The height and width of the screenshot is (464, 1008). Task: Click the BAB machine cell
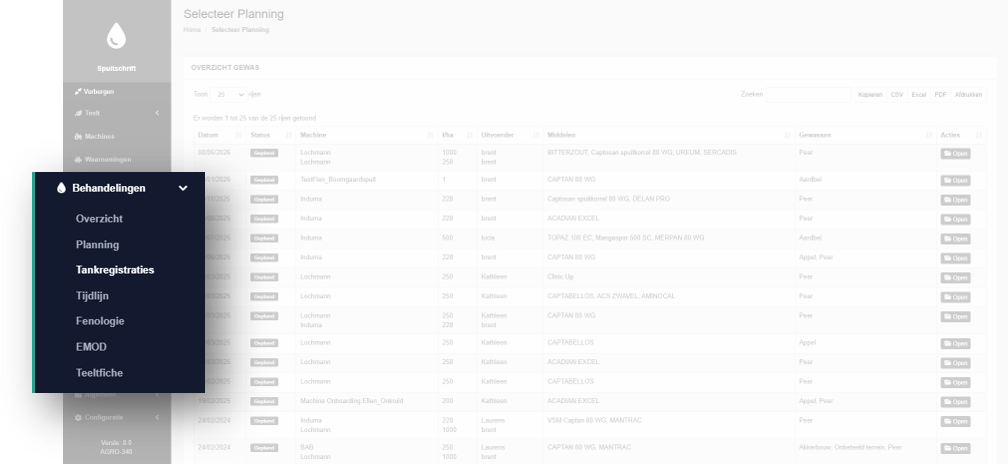point(307,447)
